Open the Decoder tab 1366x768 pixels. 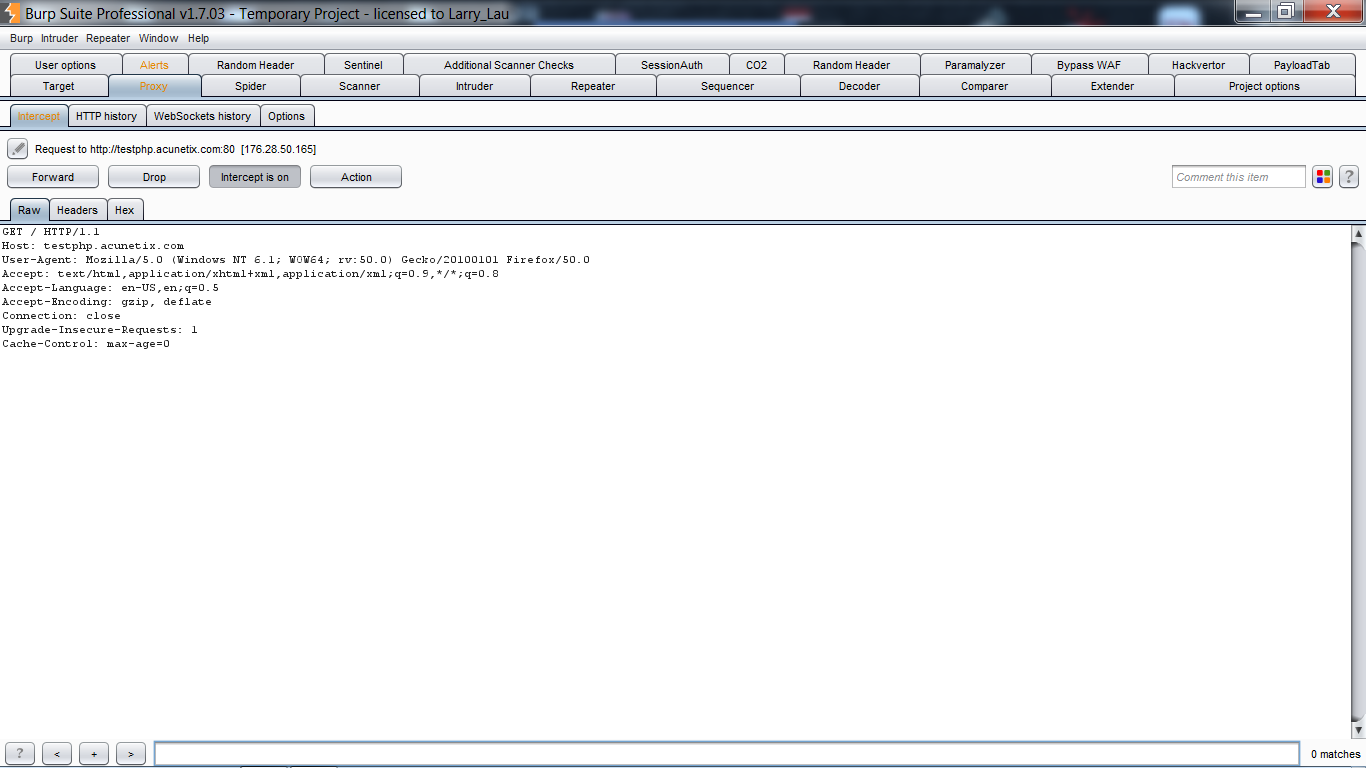[x=860, y=86]
